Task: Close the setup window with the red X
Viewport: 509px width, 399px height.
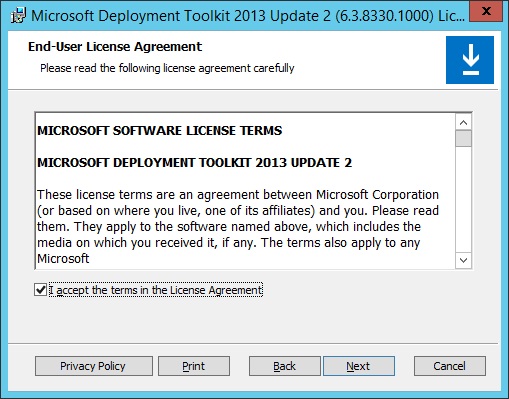Action: (486, 11)
